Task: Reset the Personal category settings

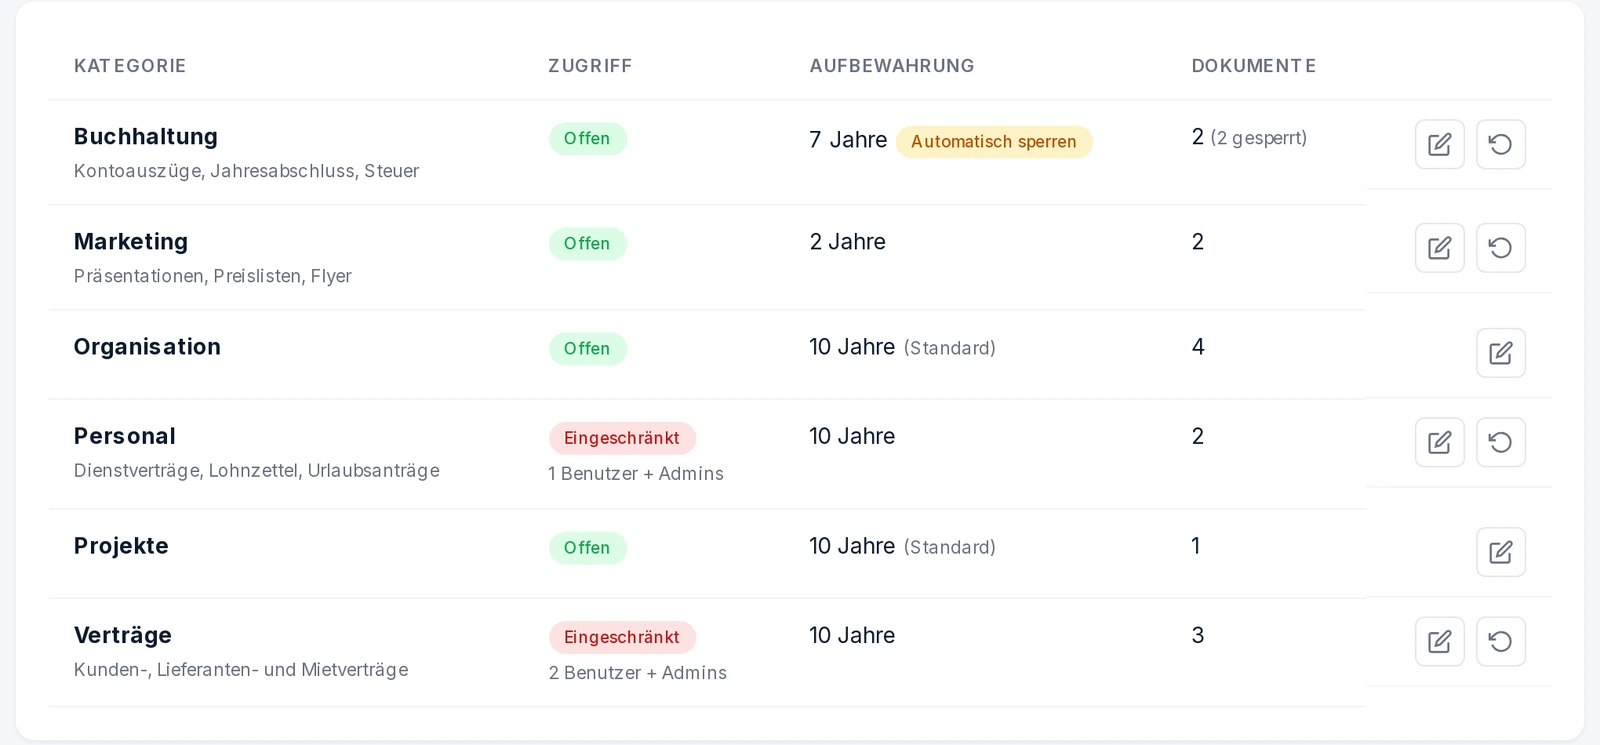Action: click(1500, 442)
